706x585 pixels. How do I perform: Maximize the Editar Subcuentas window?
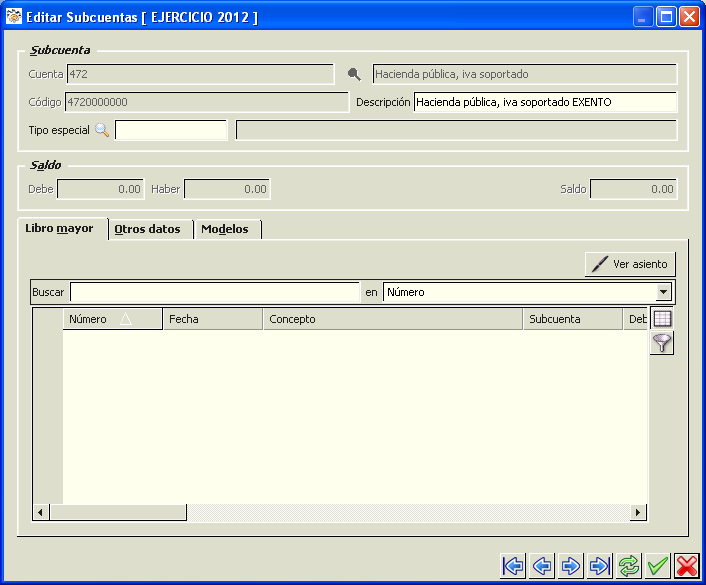click(x=666, y=17)
